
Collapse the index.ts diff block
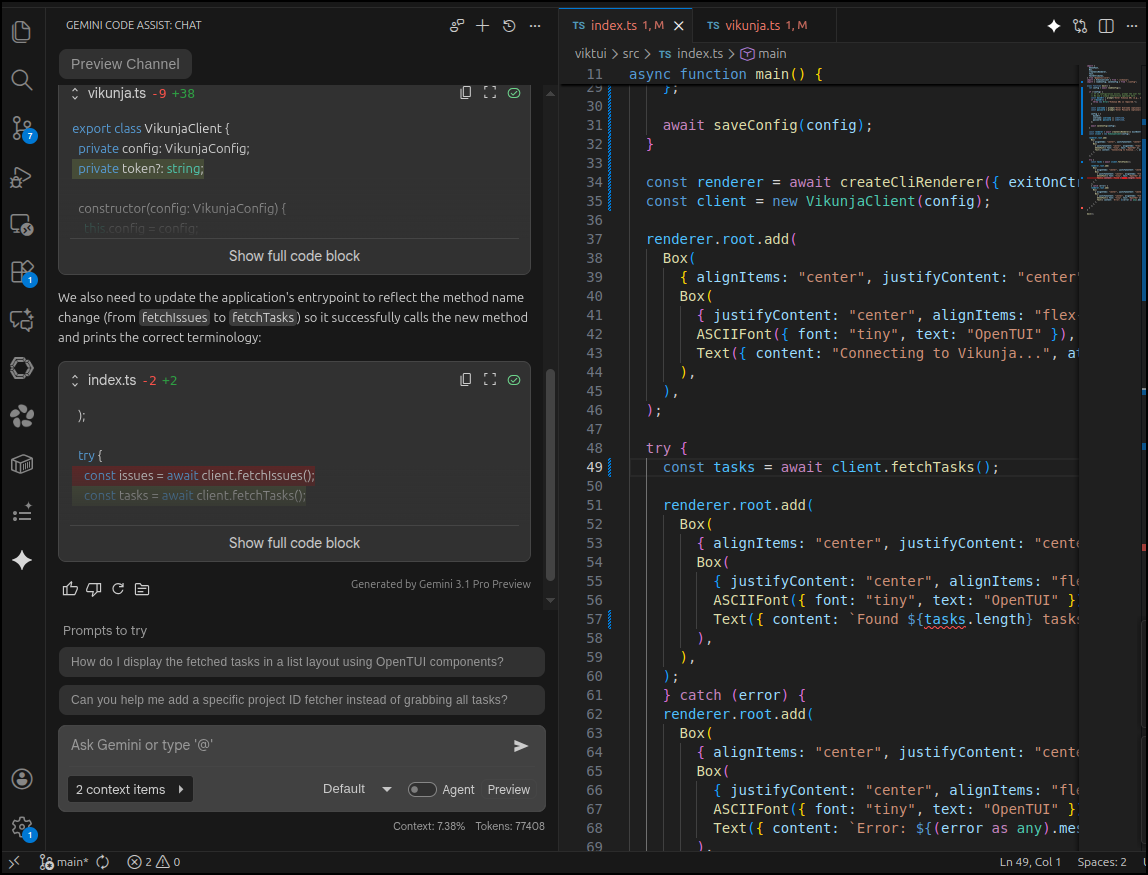click(75, 380)
